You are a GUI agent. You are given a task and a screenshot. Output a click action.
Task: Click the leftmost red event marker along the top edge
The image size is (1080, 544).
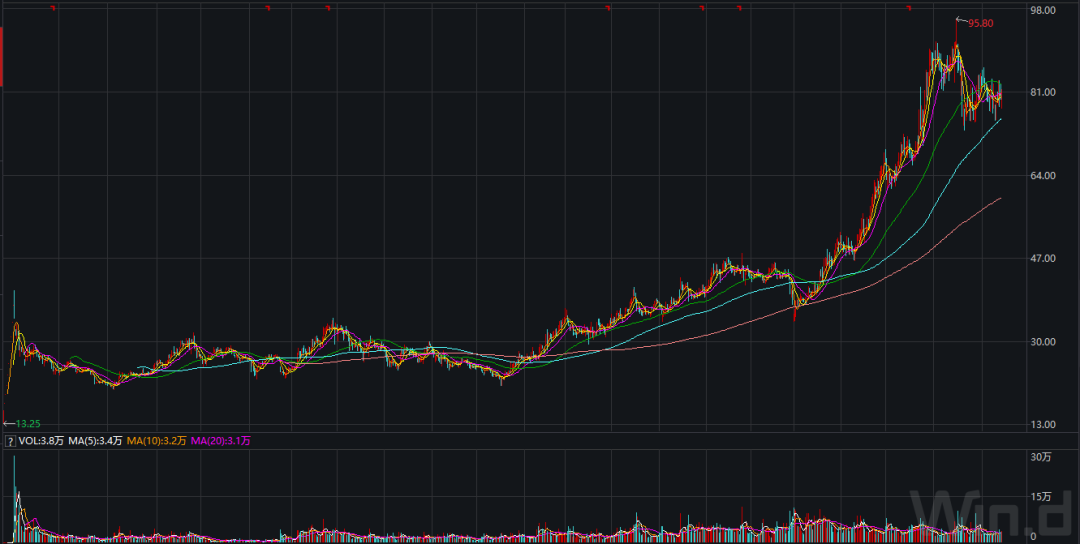point(53,8)
